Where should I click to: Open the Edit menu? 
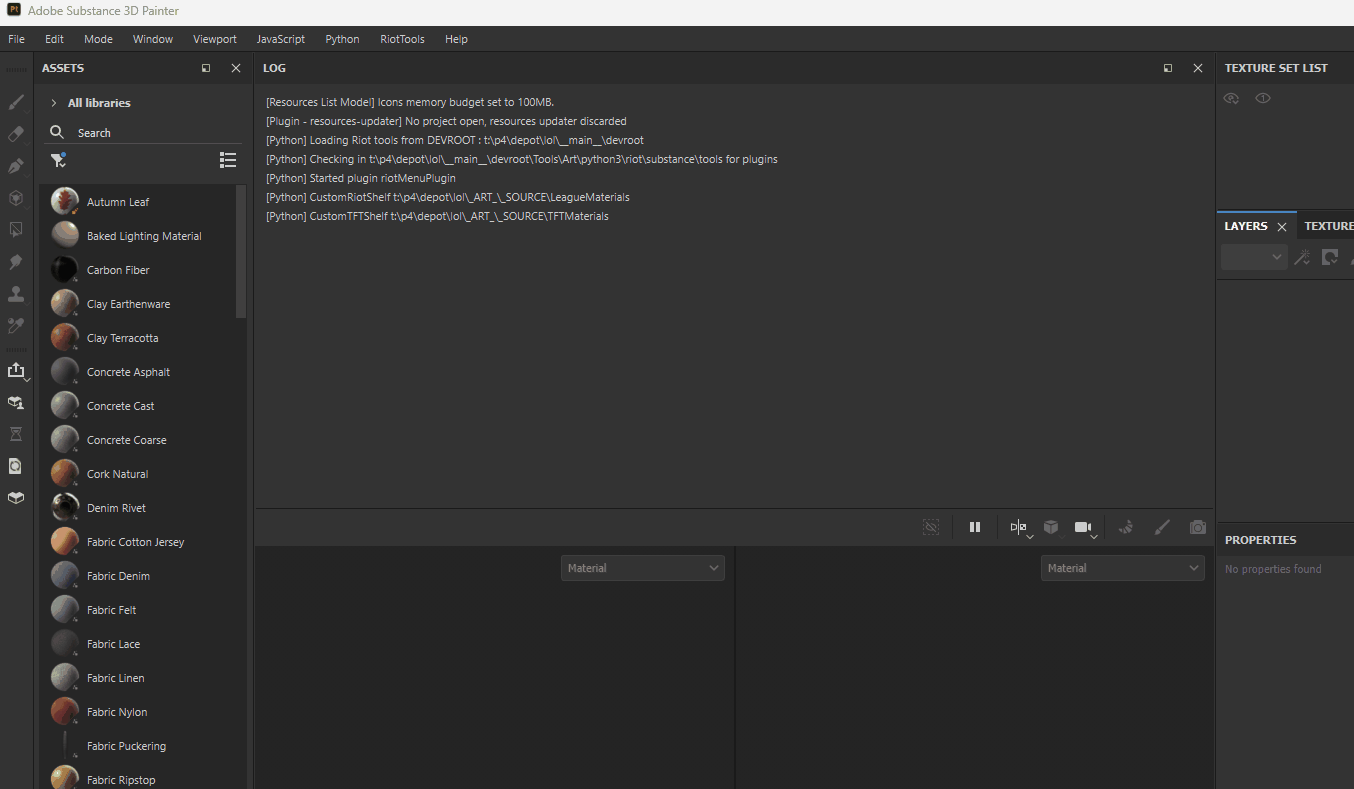click(x=54, y=39)
